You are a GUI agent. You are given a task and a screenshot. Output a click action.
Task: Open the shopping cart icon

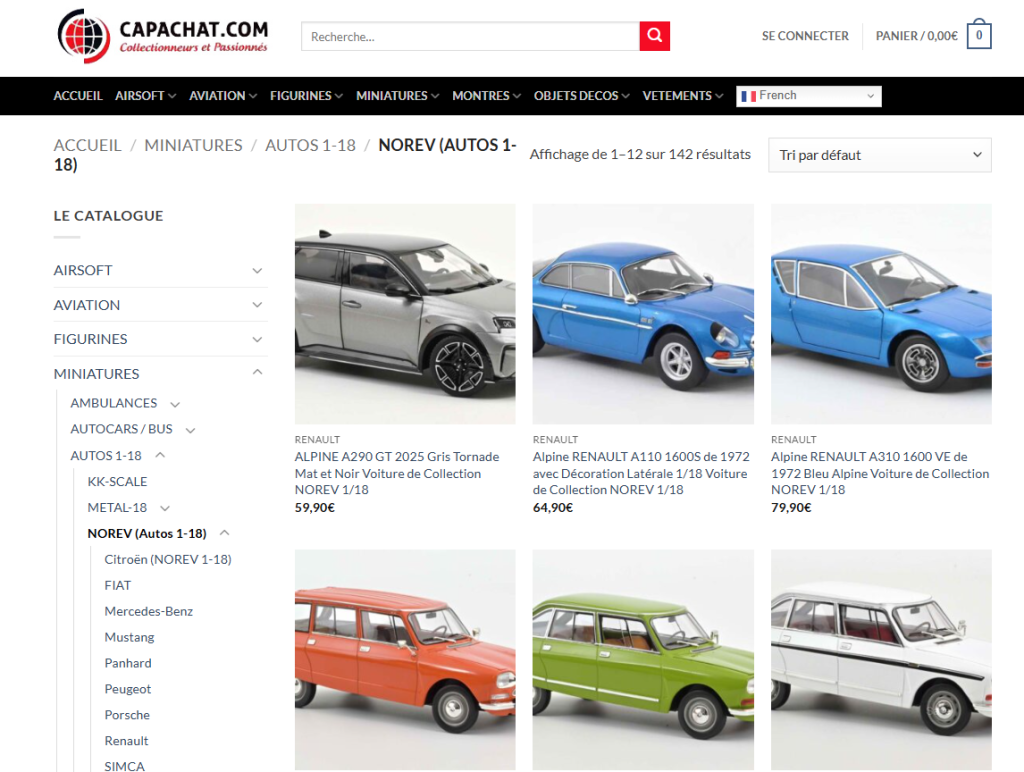click(x=977, y=34)
